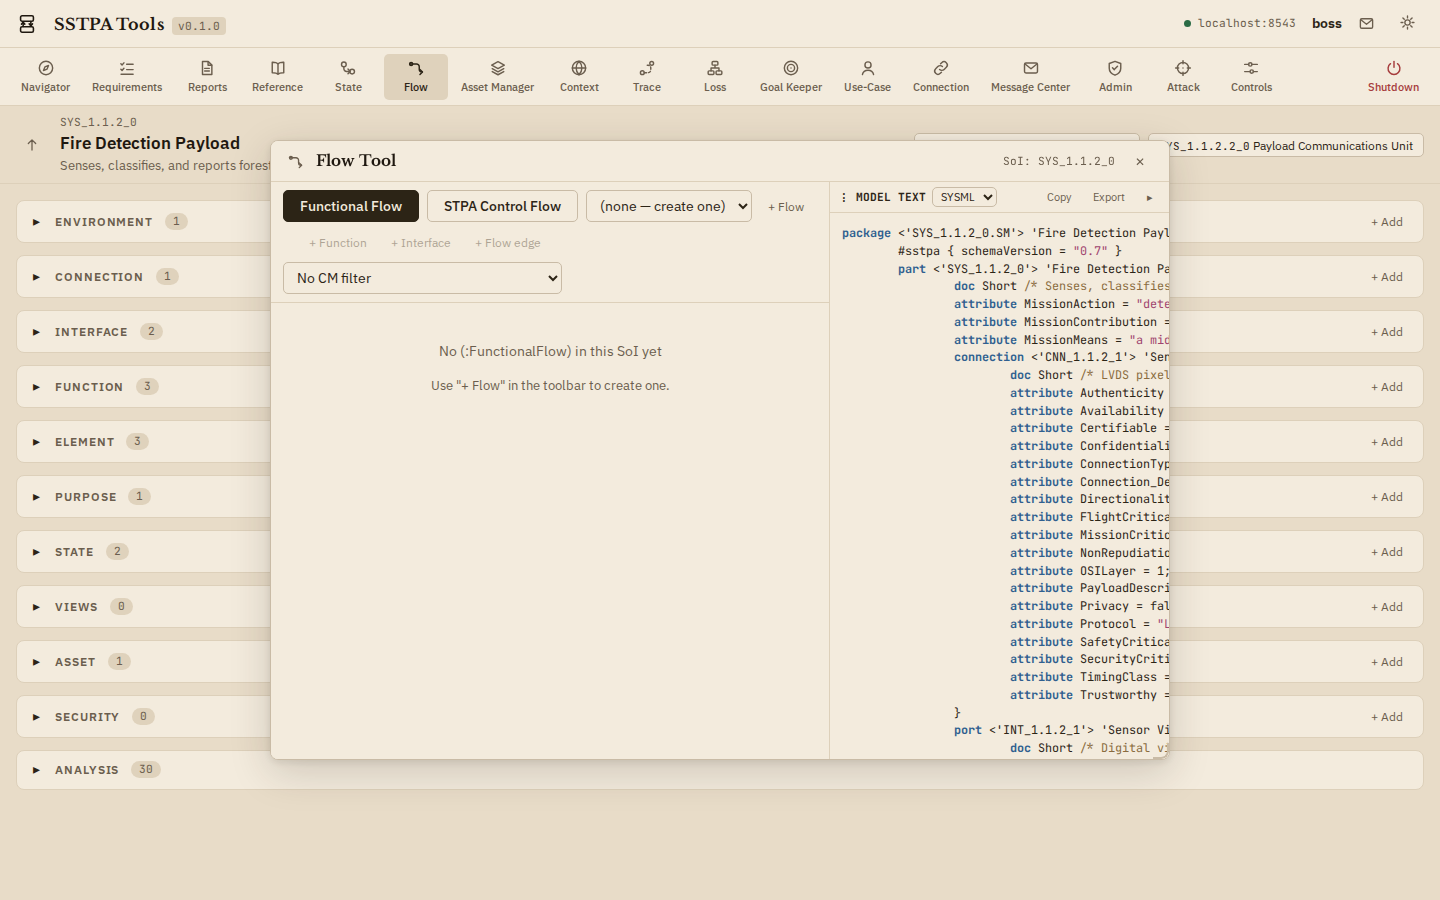Click the model text panel drag handle
The image size is (1440, 900).
click(844, 198)
